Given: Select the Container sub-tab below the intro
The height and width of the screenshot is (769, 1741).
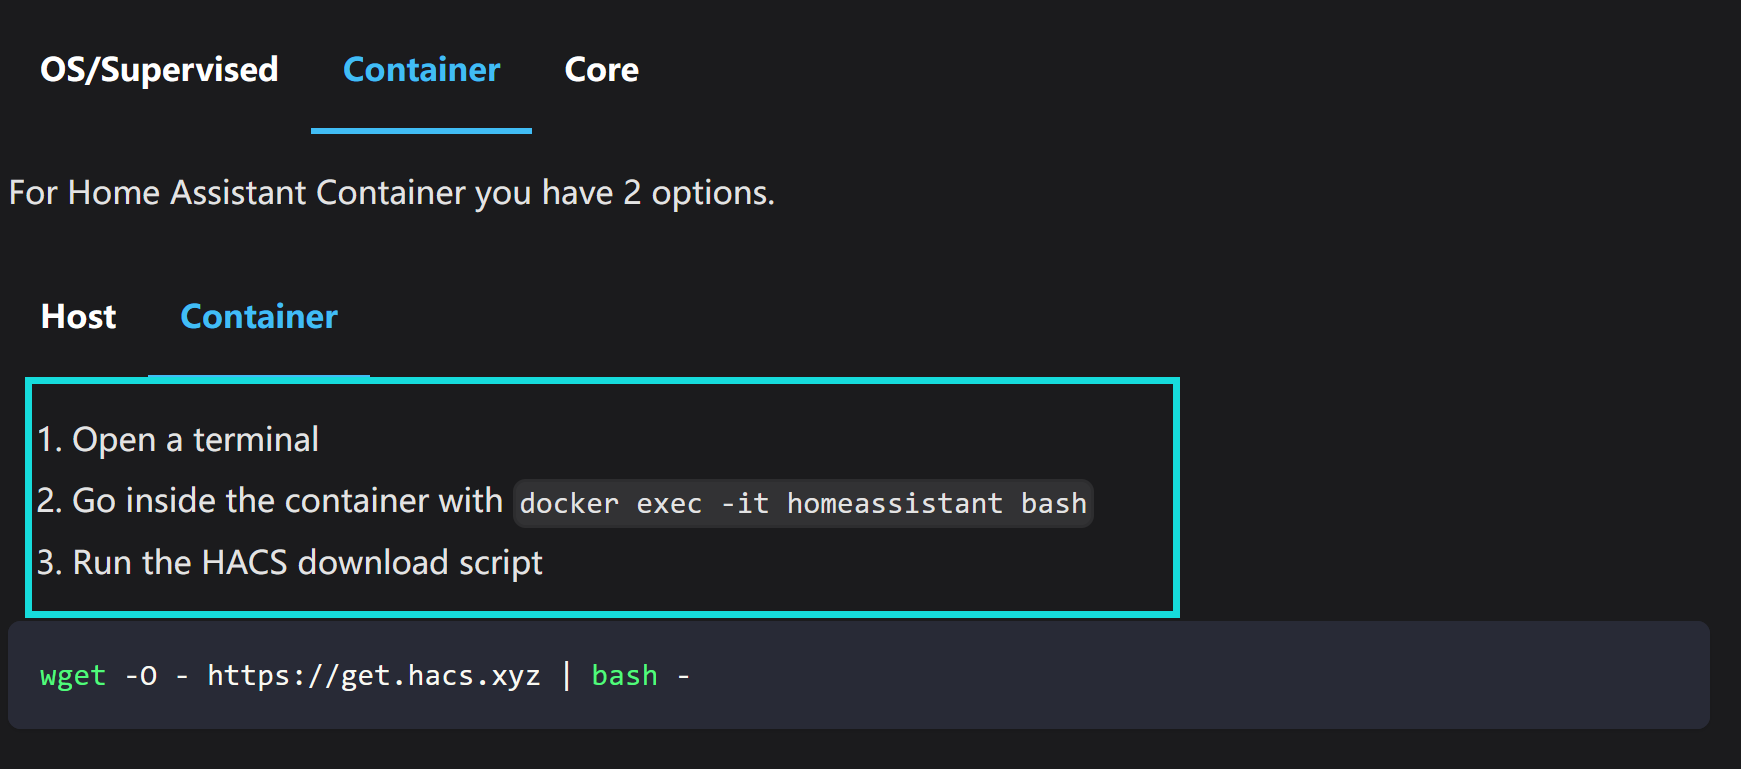Looking at the screenshot, I should point(259,317).
